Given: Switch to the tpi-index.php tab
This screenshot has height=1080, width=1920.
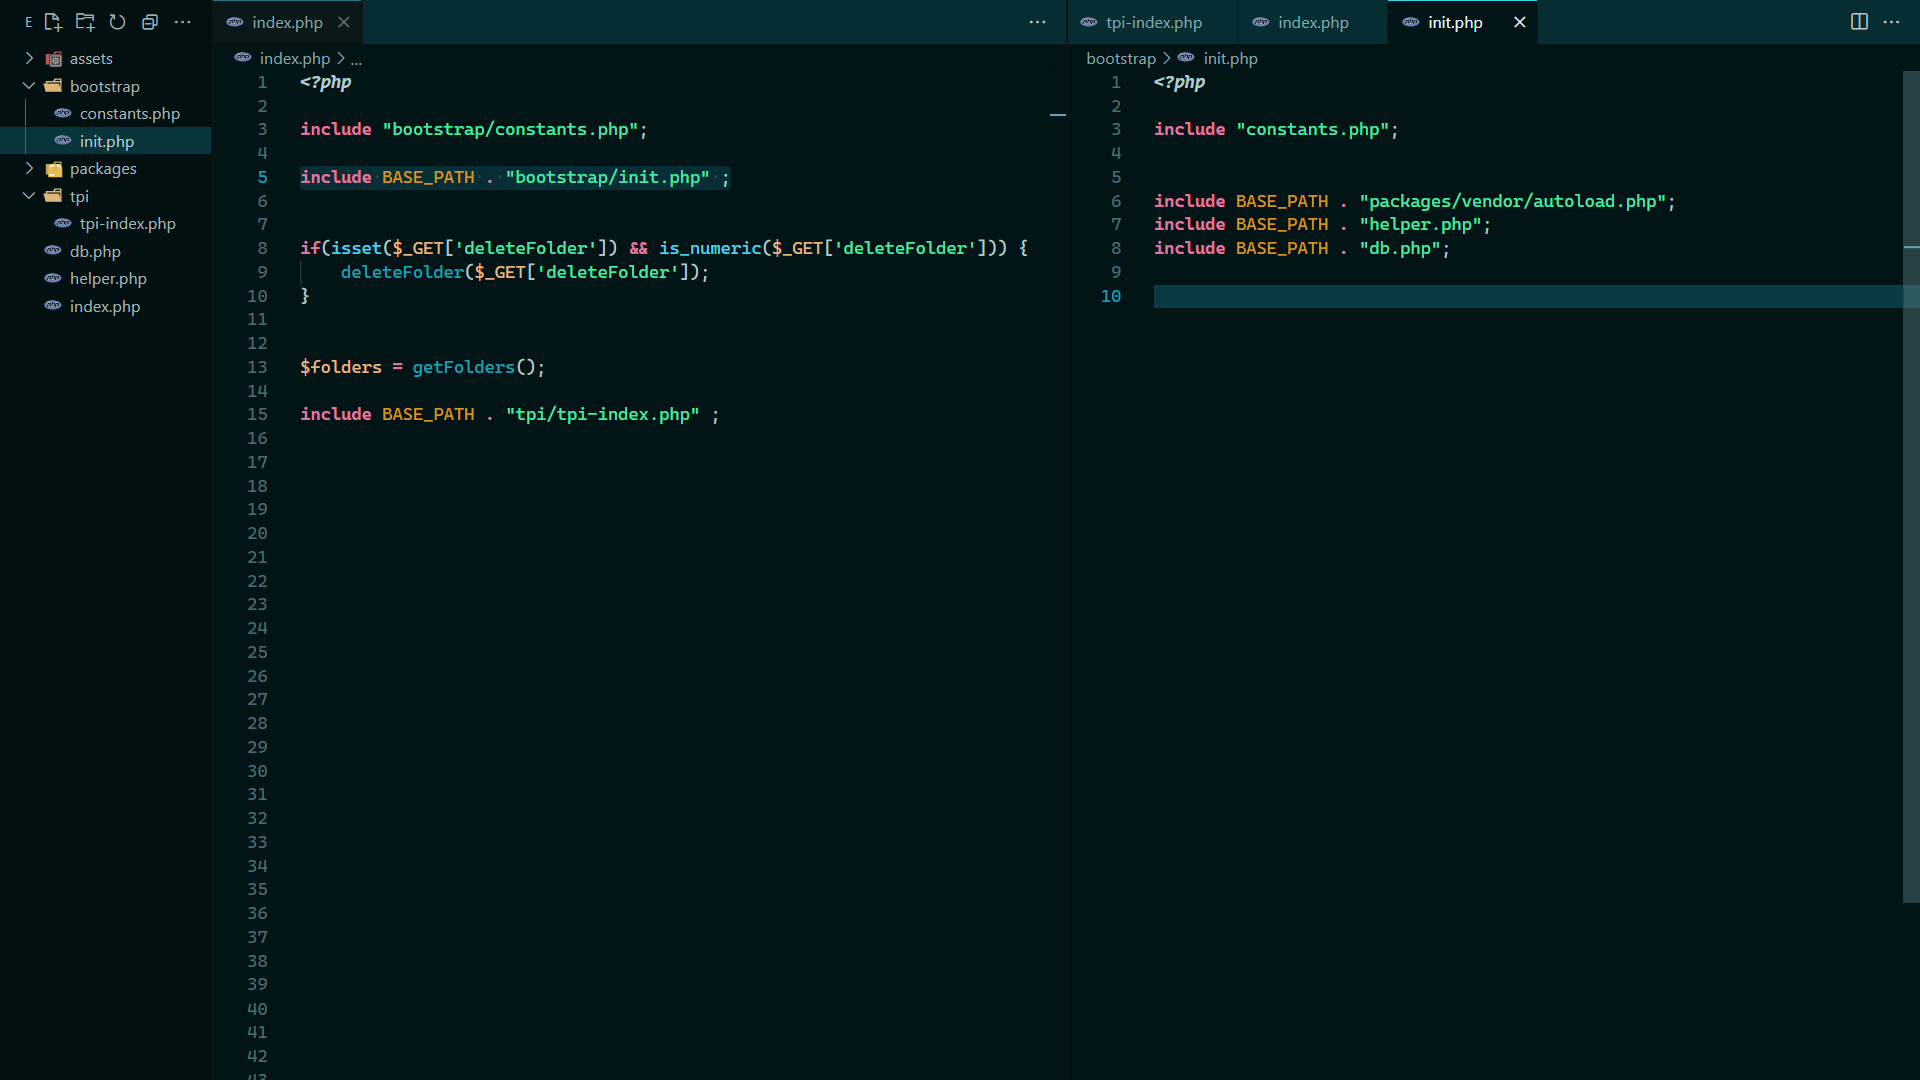Looking at the screenshot, I should 1153,22.
